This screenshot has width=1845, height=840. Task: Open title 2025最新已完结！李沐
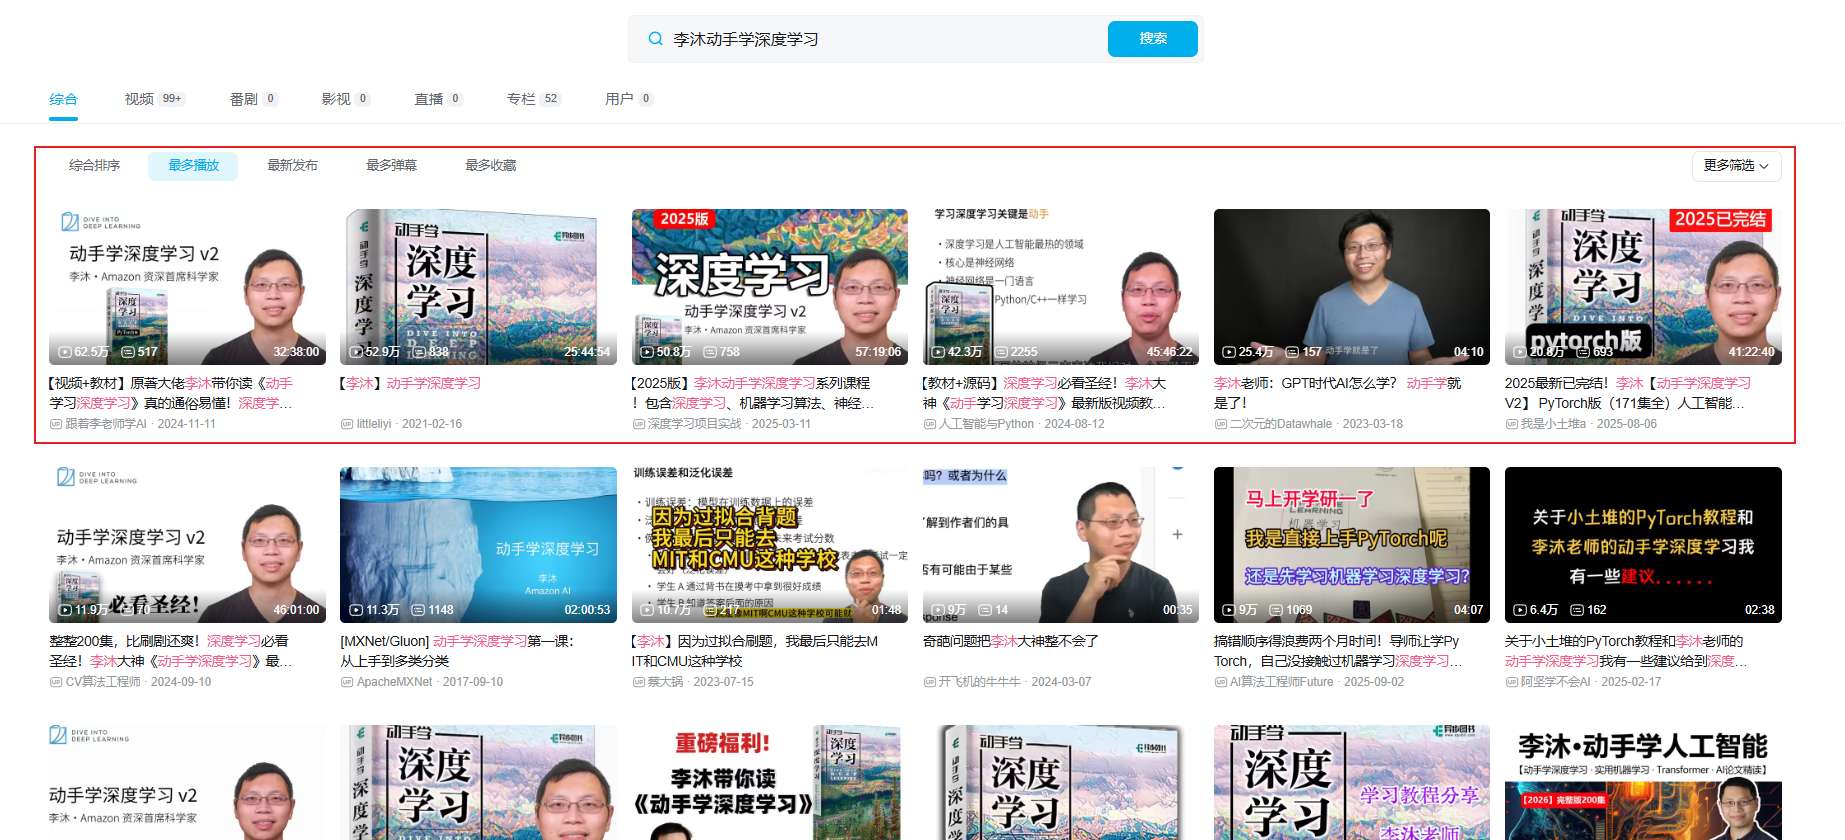pos(1628,393)
